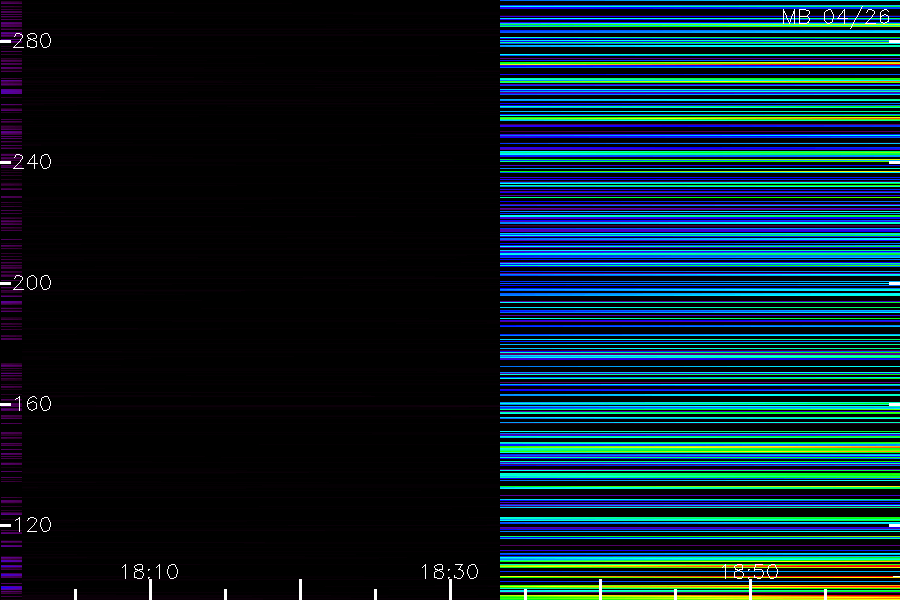
Task: Click the 120 axis label
Action: [32, 525]
